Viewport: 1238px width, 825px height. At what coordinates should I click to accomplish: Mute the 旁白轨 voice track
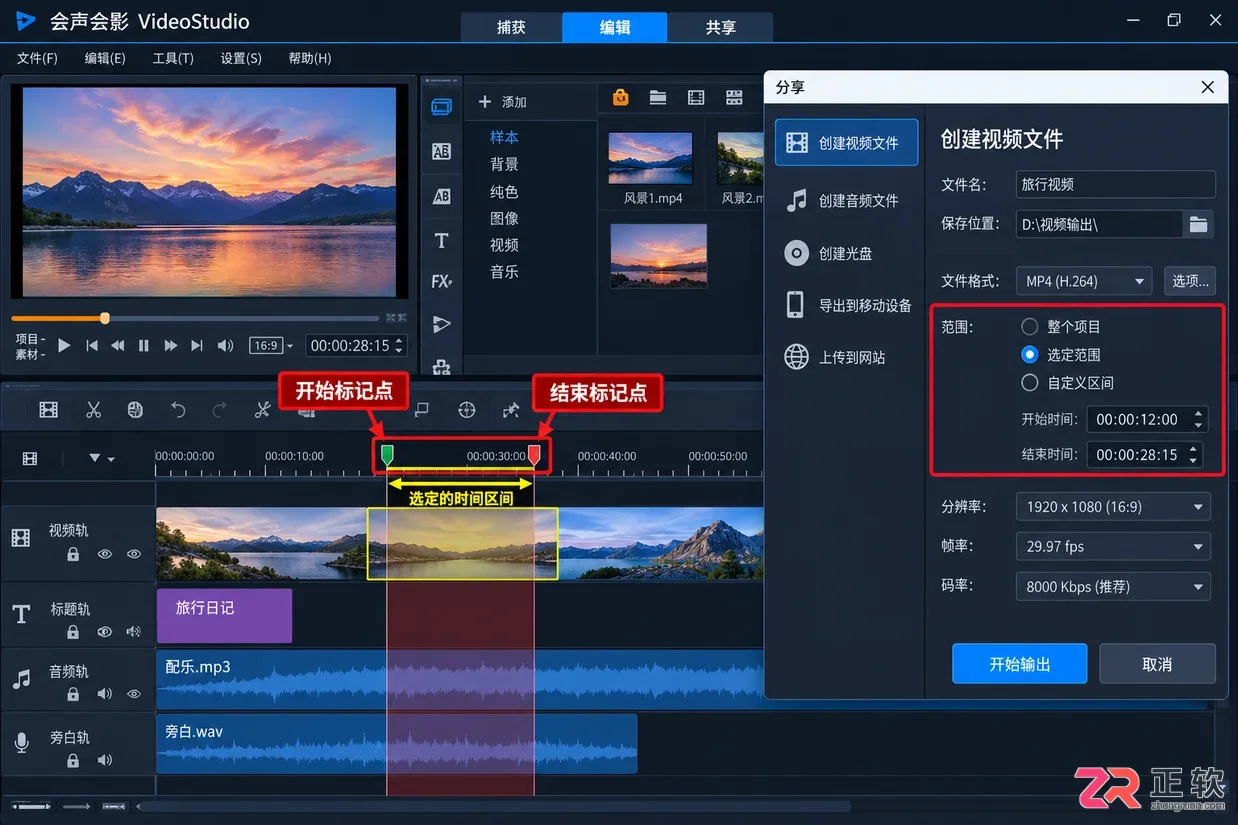(x=104, y=760)
